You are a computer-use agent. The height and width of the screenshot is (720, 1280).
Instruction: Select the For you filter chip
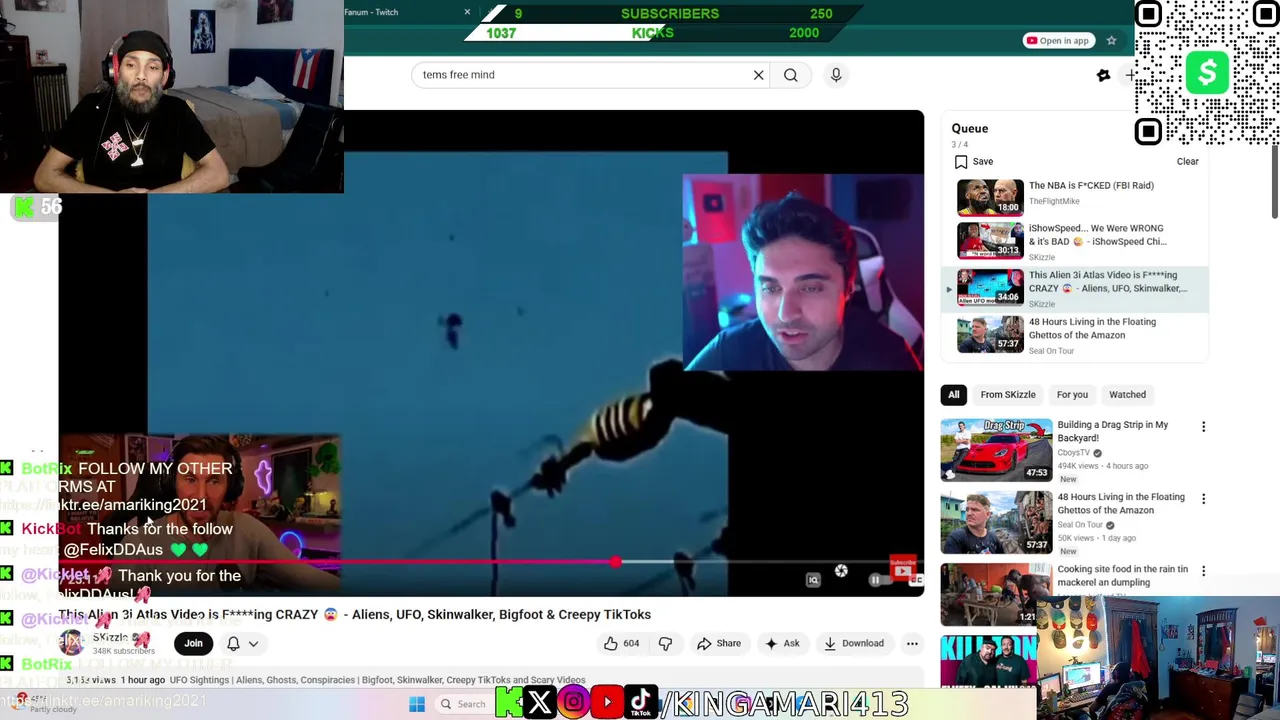1072,394
